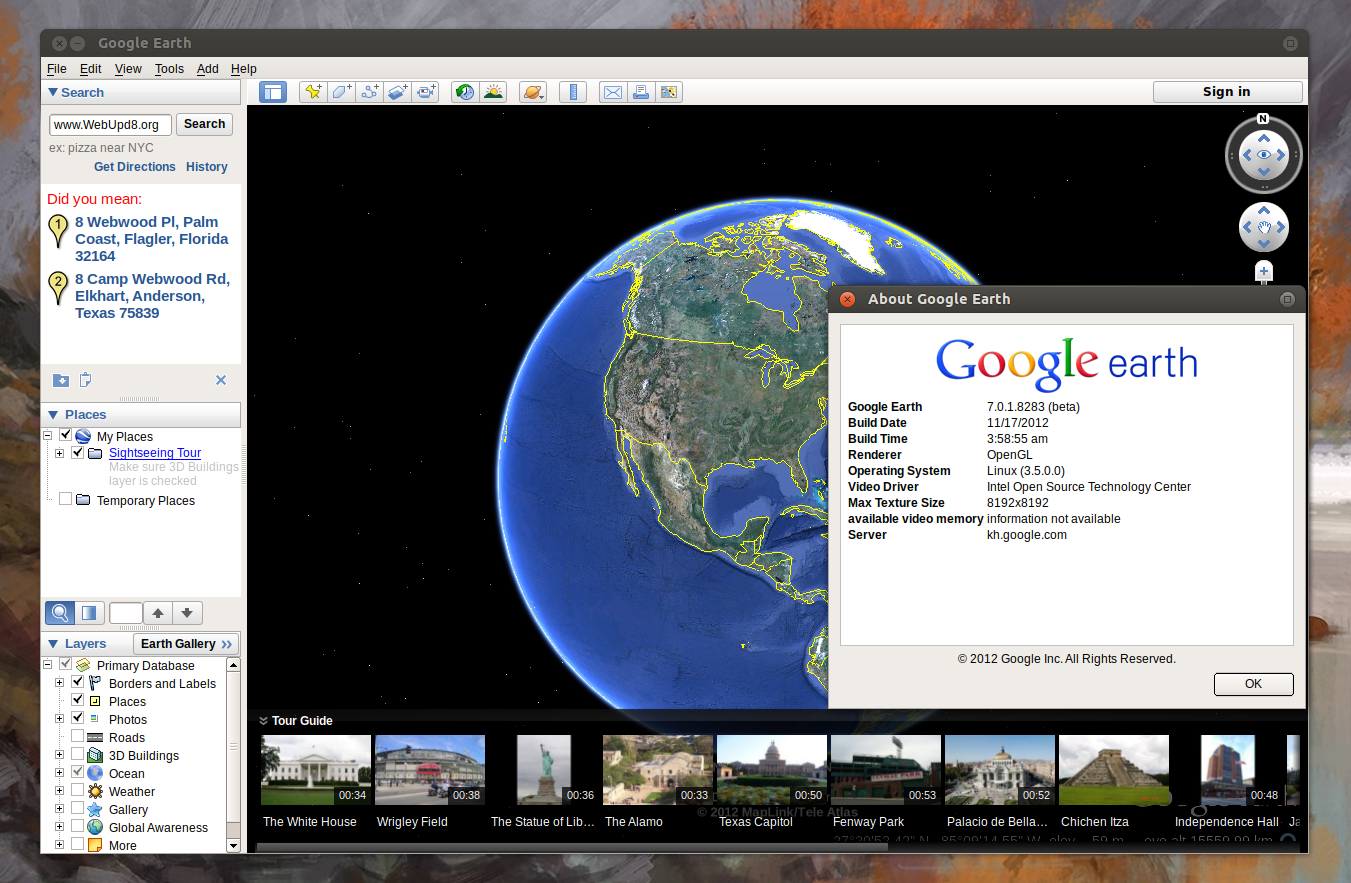The height and width of the screenshot is (883, 1351).
Task: Open the File menu
Action: click(x=56, y=69)
